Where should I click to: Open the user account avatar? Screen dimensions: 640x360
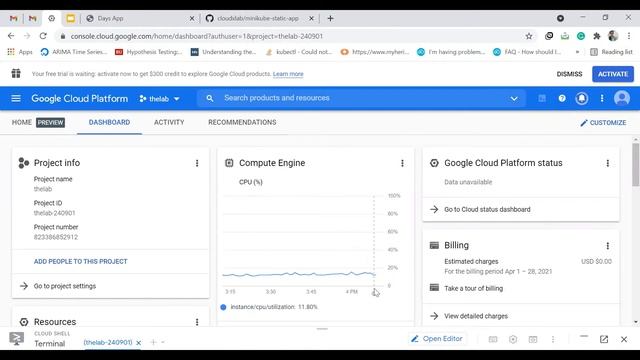[x=622, y=98]
